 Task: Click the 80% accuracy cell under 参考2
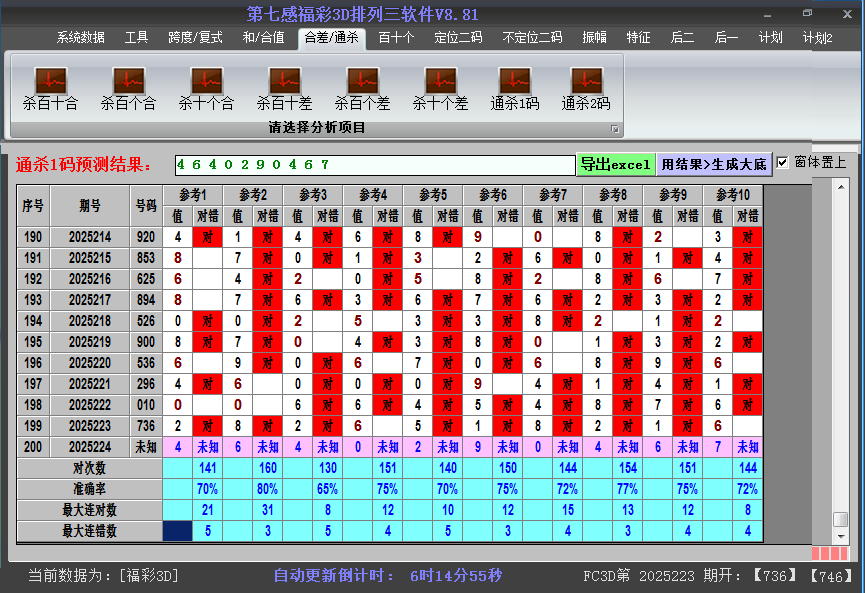(x=268, y=489)
